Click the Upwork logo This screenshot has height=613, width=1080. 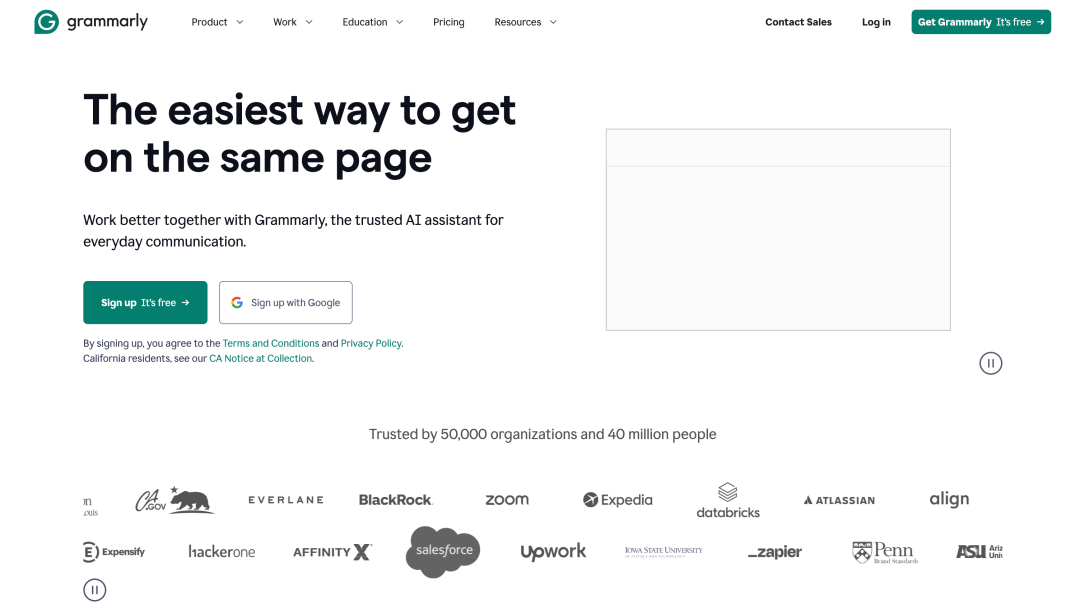[553, 552]
